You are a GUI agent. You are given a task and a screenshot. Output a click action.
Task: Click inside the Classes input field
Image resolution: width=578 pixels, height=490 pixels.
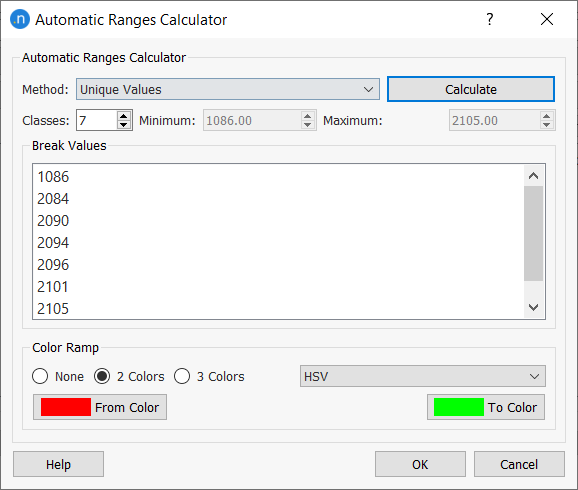coord(97,120)
